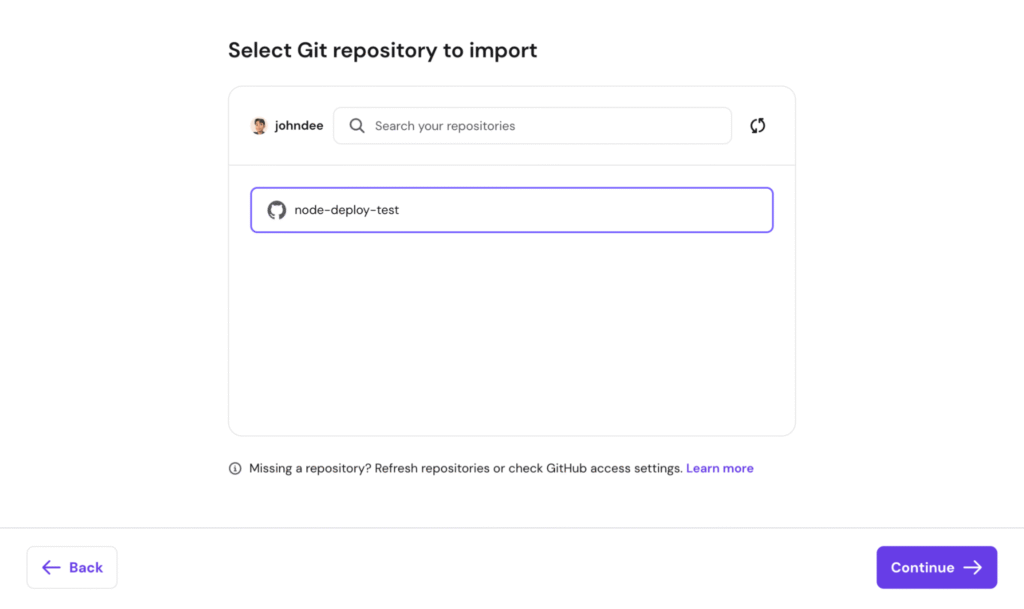
Task: Open the Learn more link
Action: [719, 468]
